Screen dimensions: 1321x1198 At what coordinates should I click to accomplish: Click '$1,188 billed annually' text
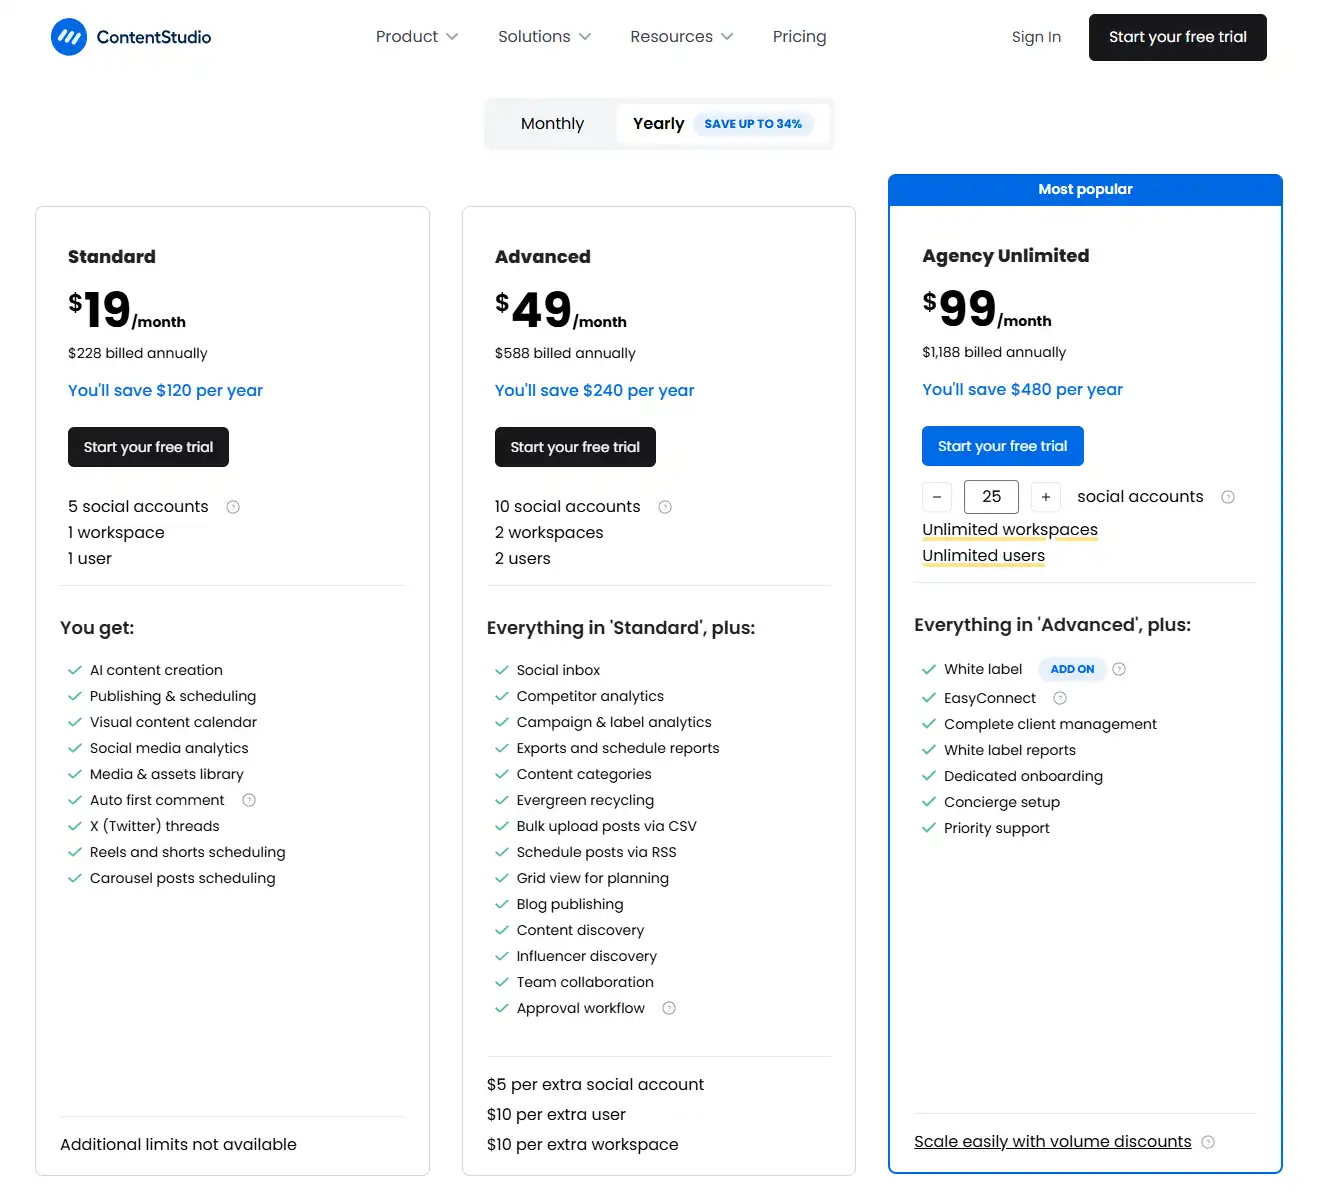pyautogui.click(x=994, y=352)
